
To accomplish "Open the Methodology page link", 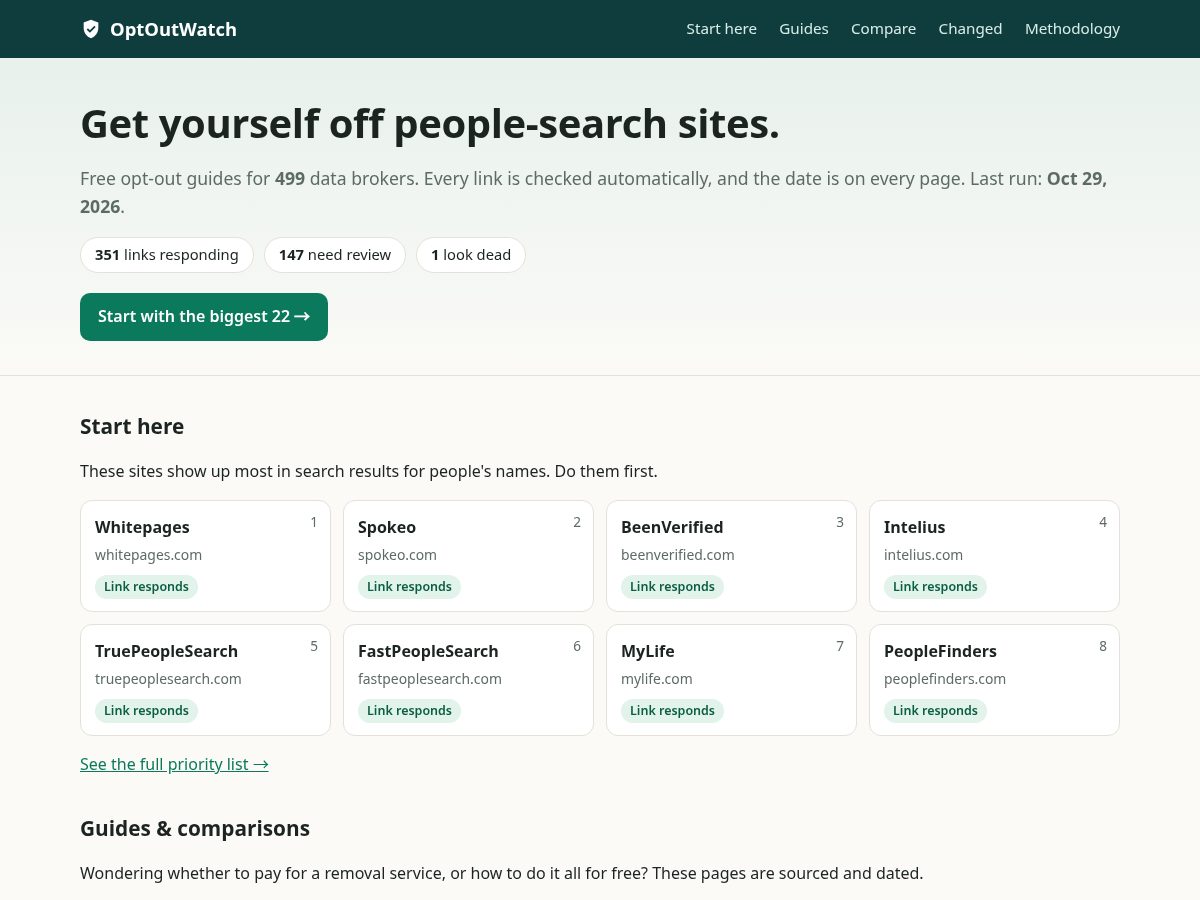I will pyautogui.click(x=1072, y=29).
